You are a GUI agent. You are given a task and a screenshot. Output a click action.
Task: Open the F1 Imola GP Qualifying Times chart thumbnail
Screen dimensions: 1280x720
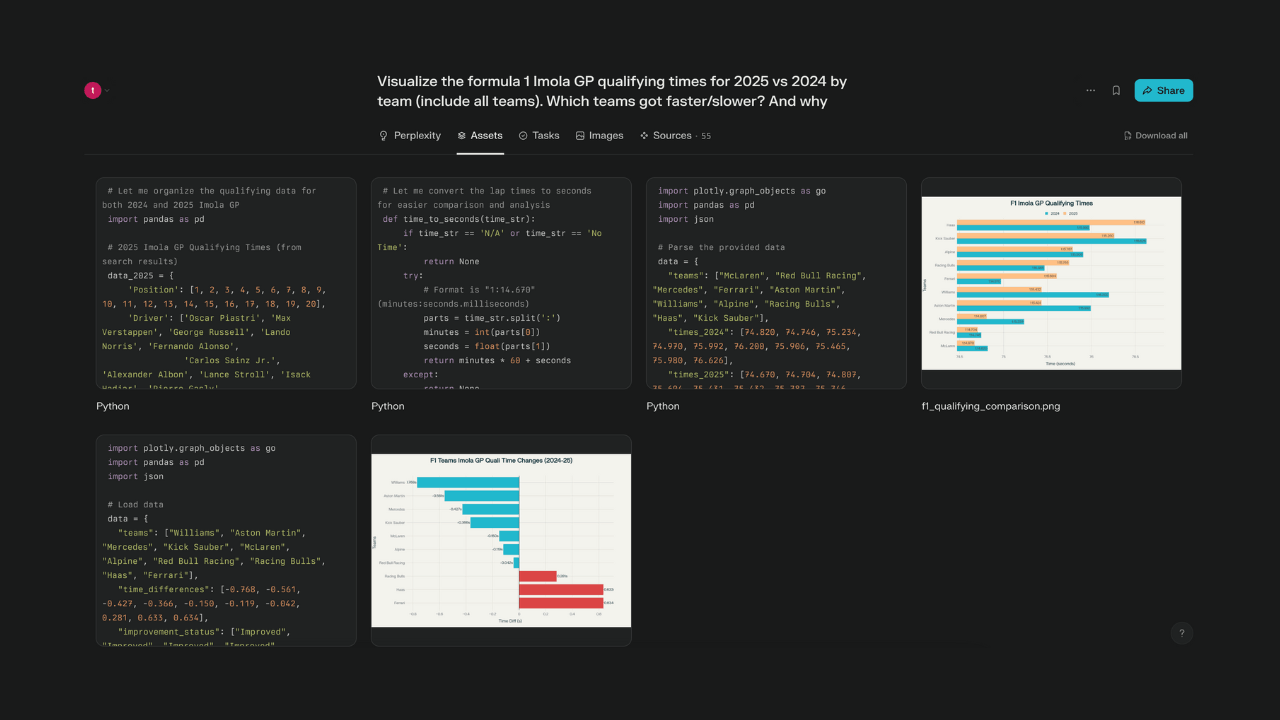click(x=1051, y=283)
